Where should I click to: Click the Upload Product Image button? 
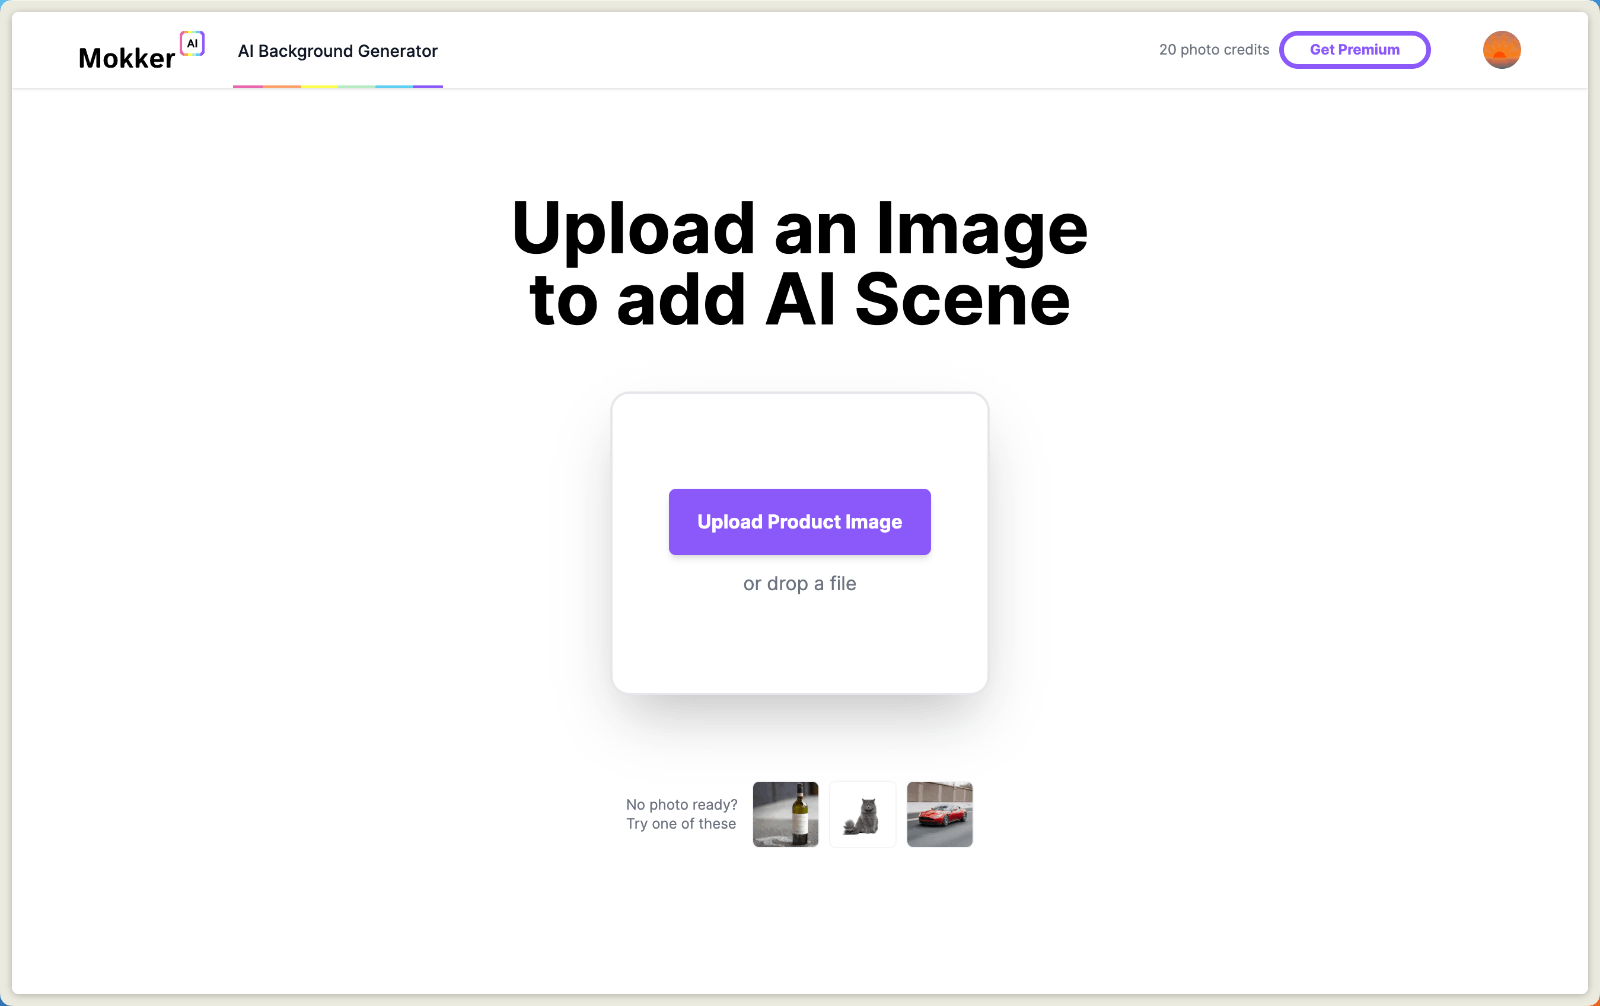pos(799,522)
